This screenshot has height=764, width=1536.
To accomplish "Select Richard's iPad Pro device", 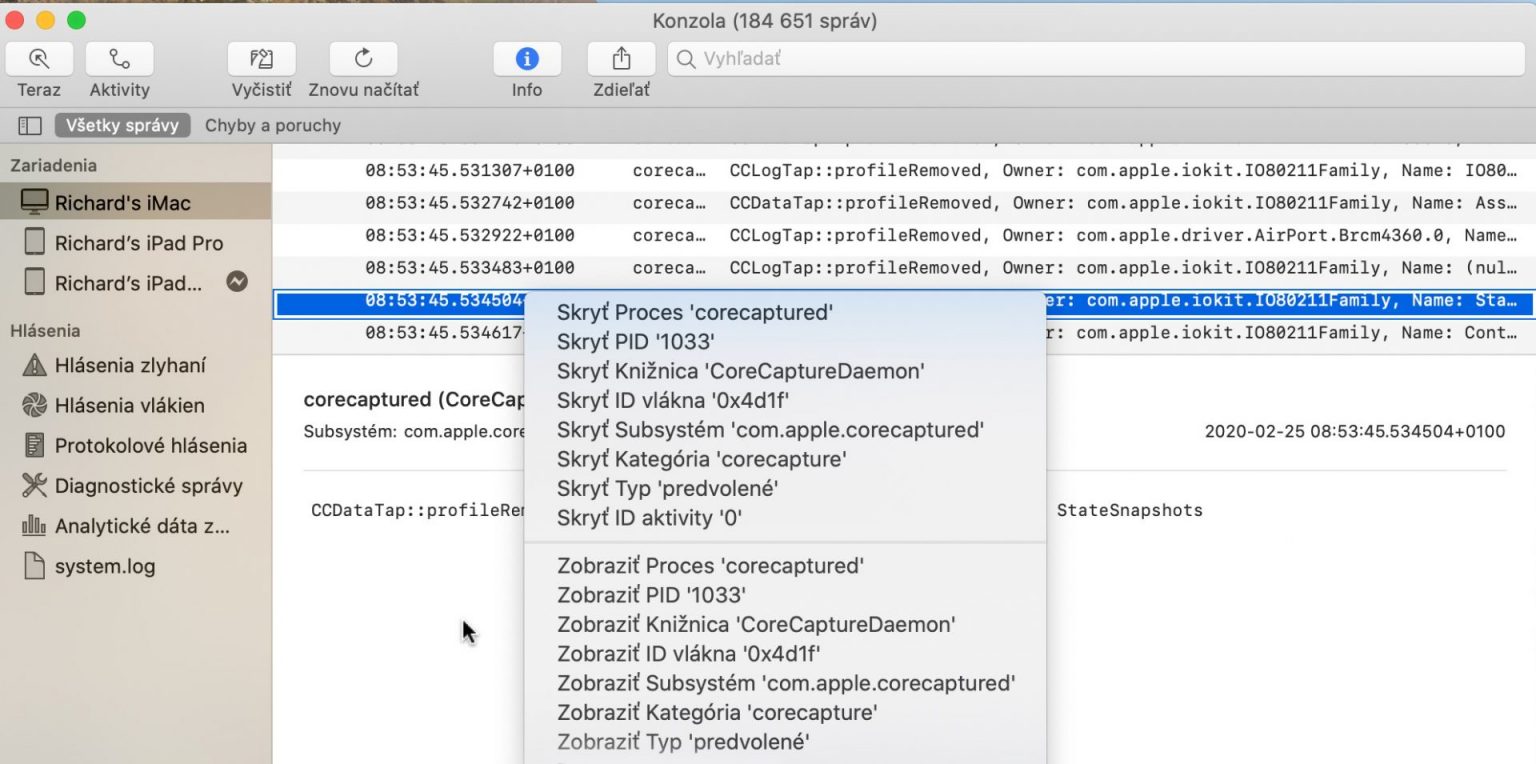I will (135, 243).
